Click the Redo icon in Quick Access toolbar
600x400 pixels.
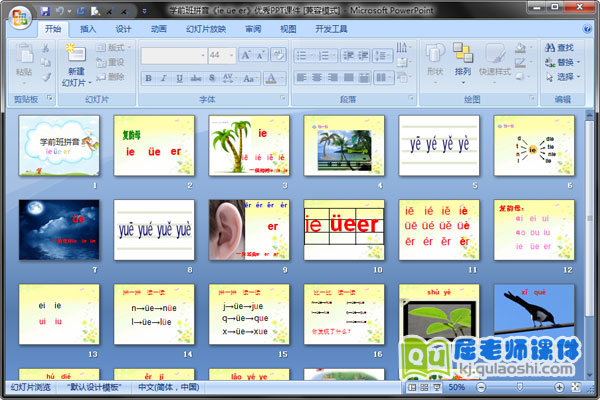[x=81, y=11]
